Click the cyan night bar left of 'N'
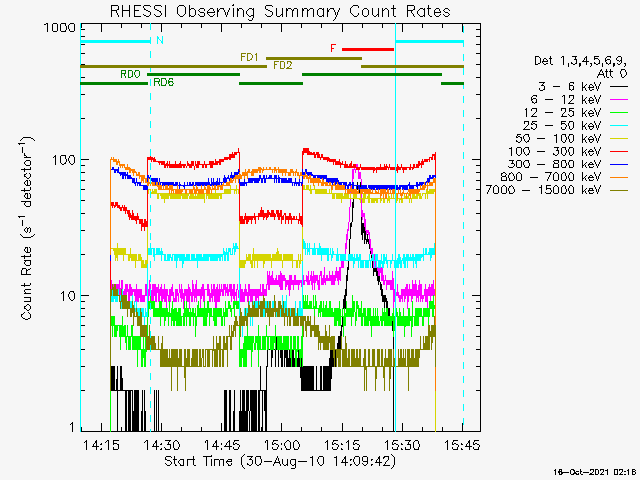The height and width of the screenshot is (480, 640). [x=116, y=41]
